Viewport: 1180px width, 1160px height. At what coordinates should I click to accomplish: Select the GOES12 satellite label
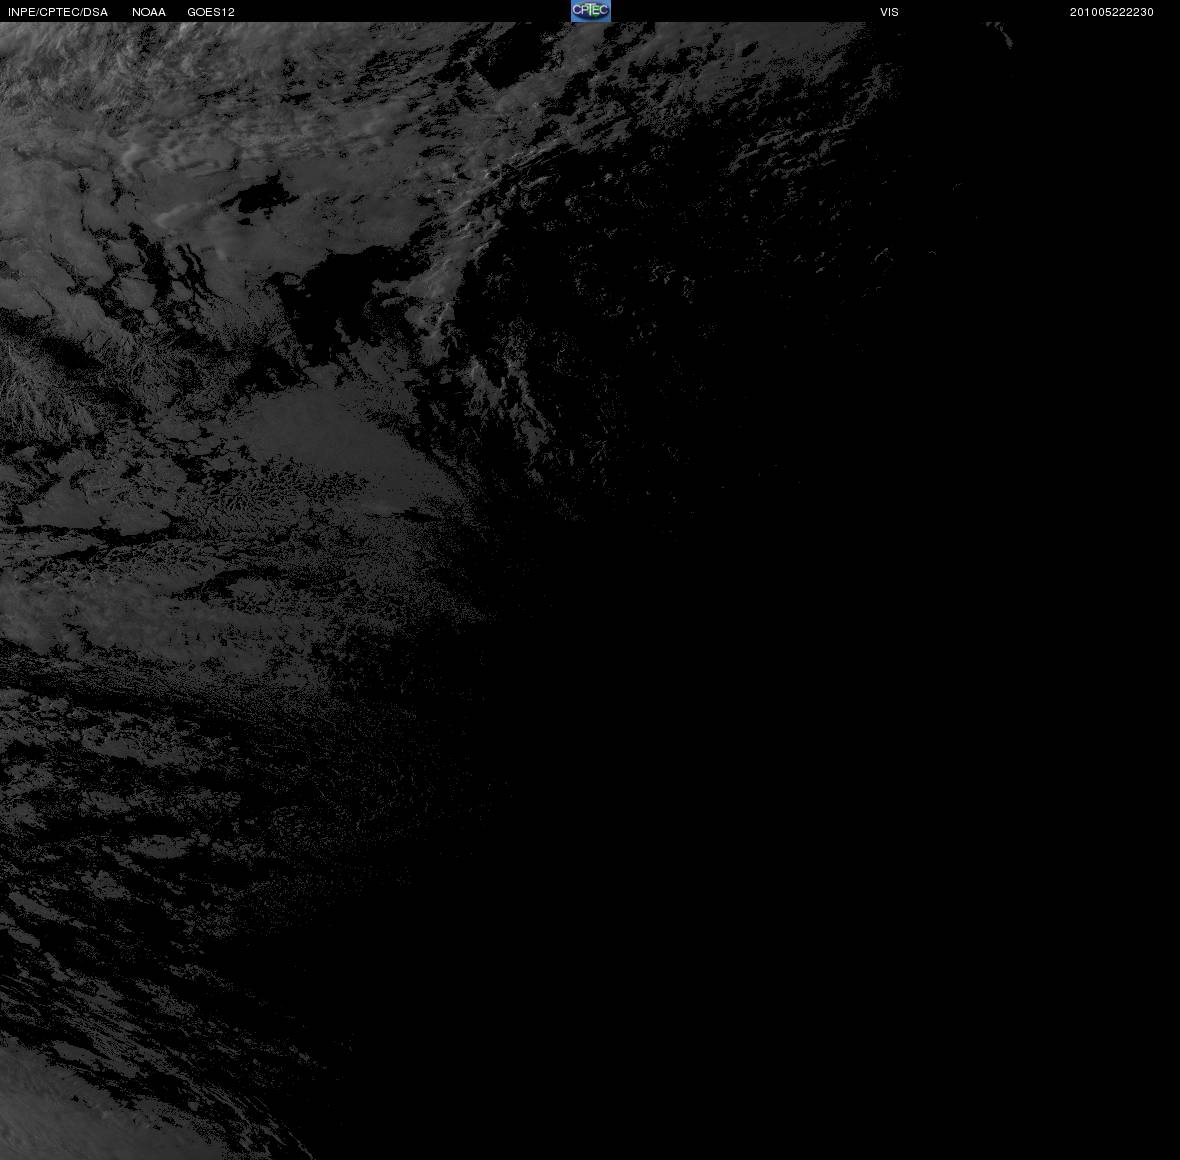pos(211,12)
